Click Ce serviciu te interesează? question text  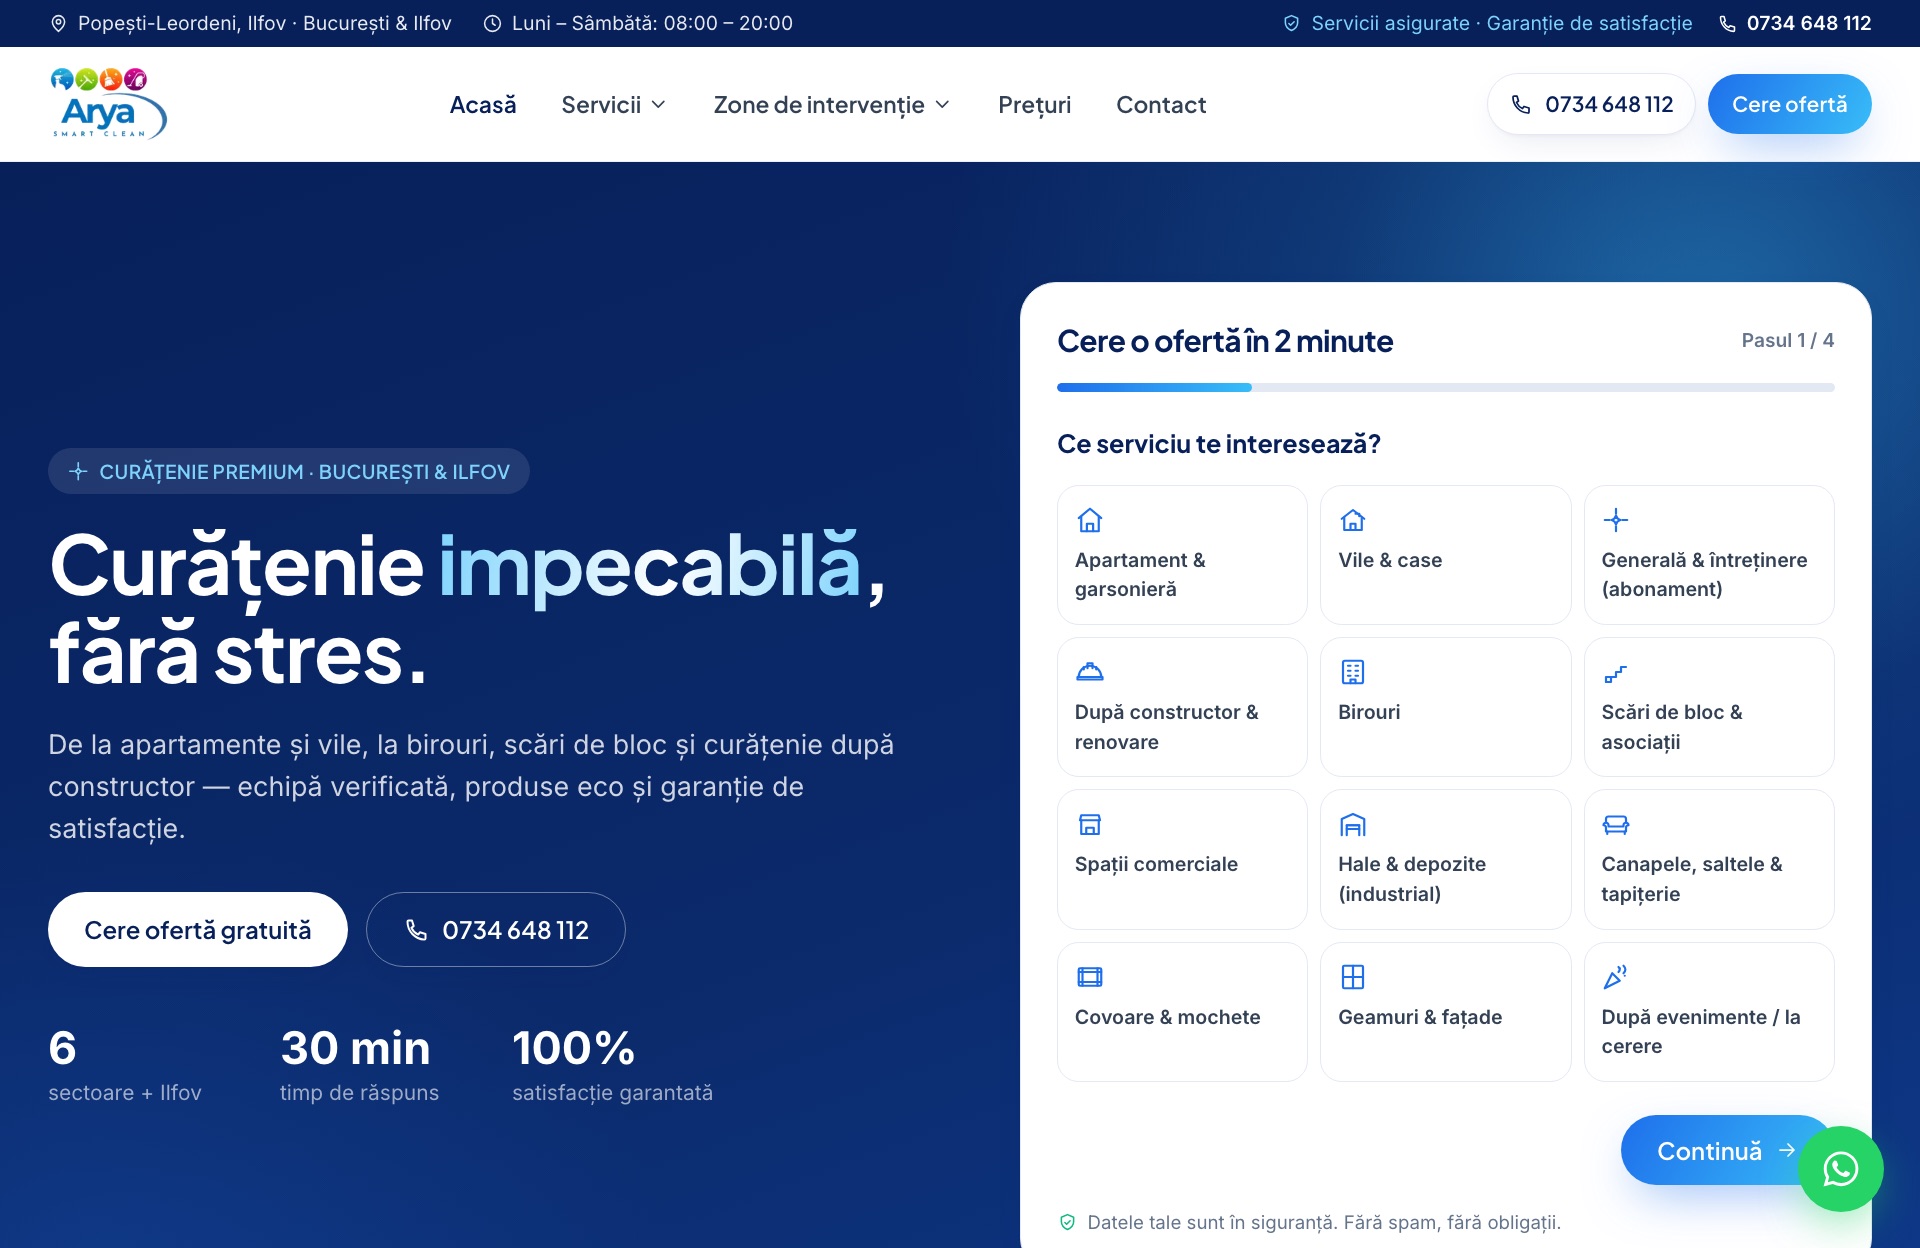[x=1219, y=444]
